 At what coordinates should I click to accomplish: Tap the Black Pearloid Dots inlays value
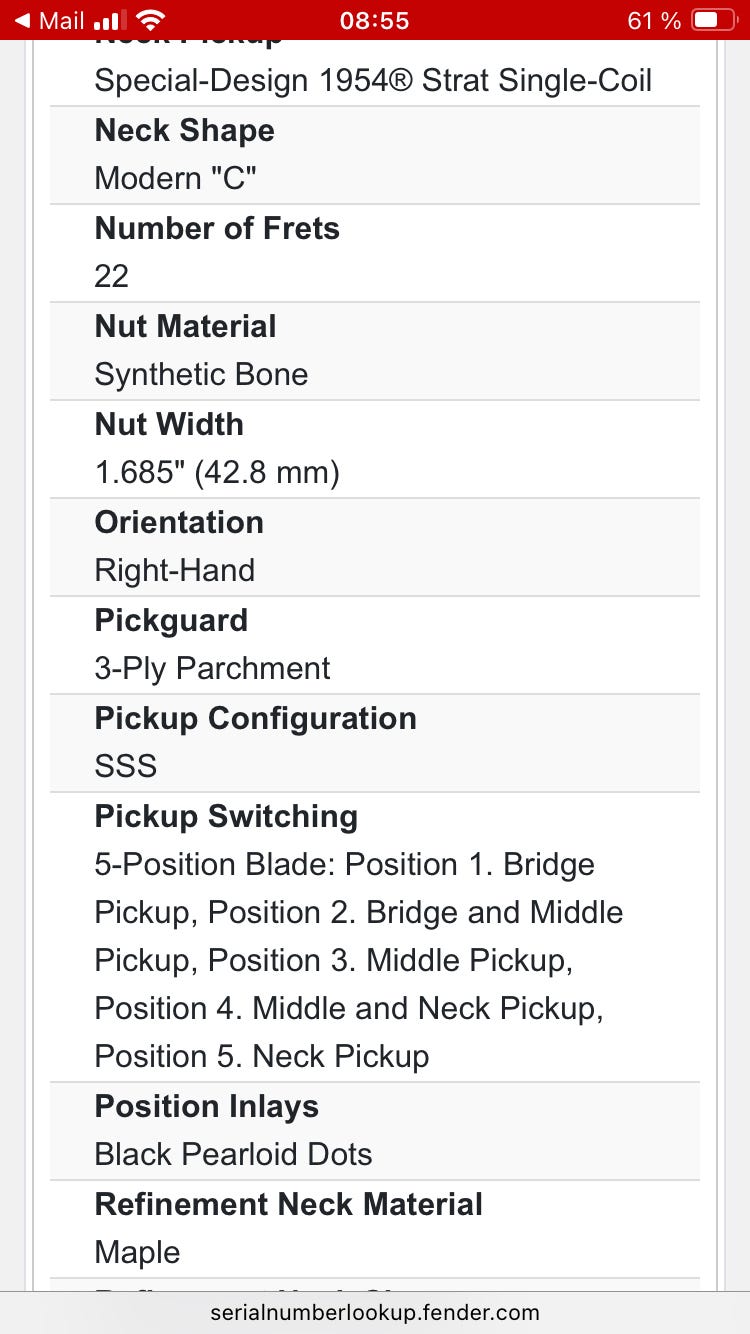click(x=233, y=1154)
